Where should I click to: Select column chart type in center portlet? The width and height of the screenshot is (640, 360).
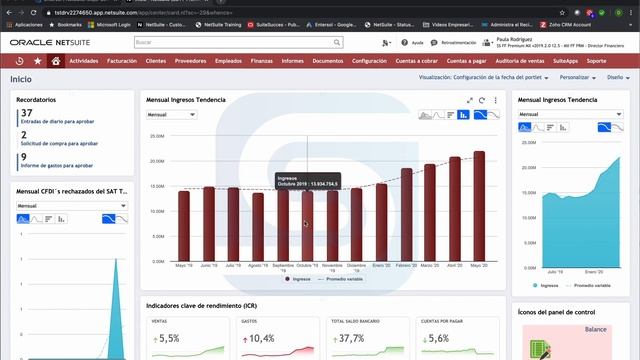463,115
